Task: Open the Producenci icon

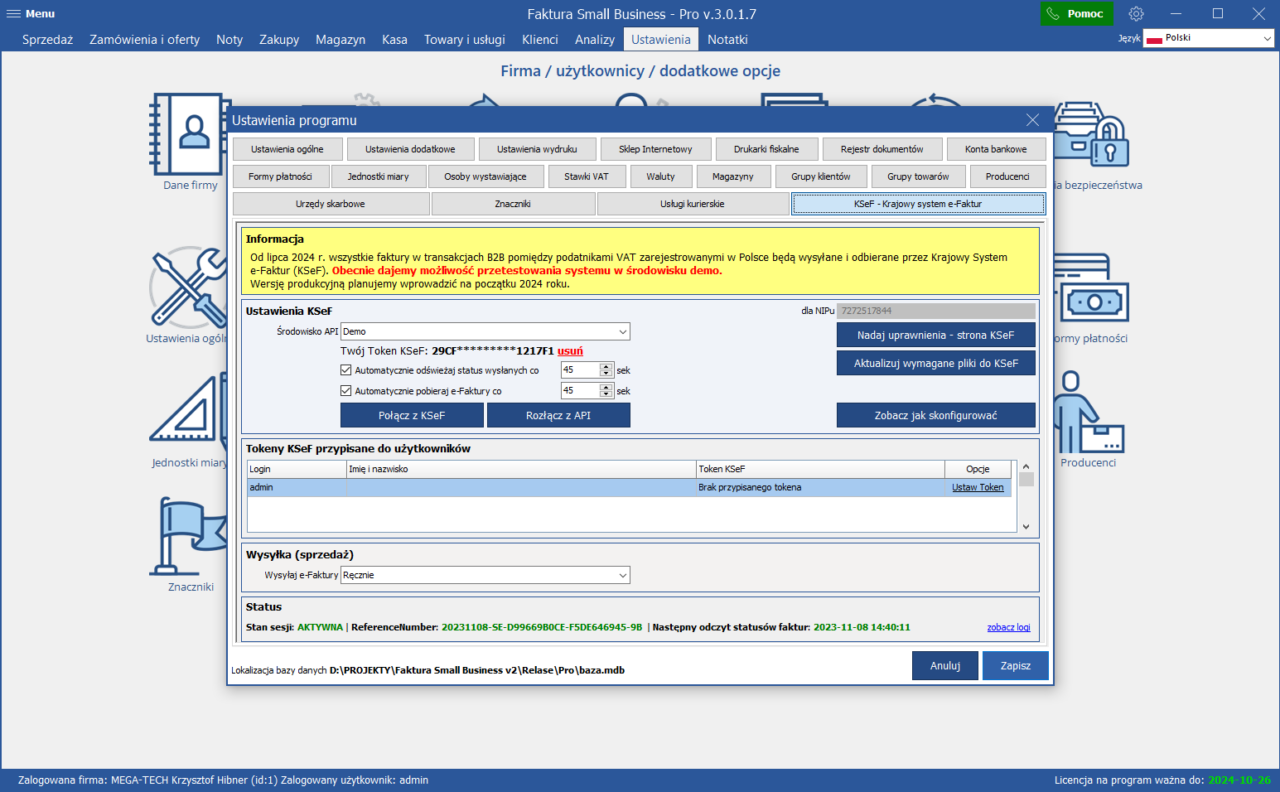Action: [1086, 410]
